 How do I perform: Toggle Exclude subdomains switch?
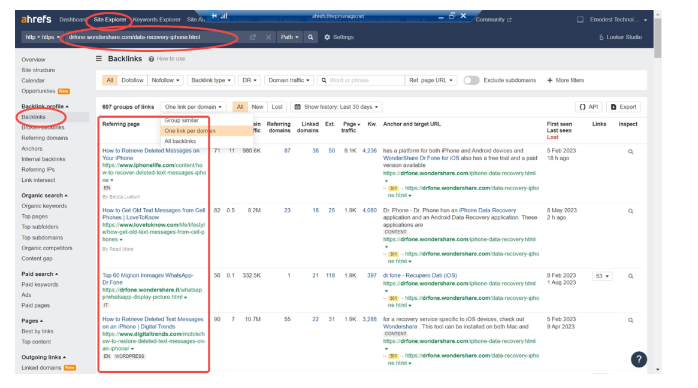click(471, 81)
